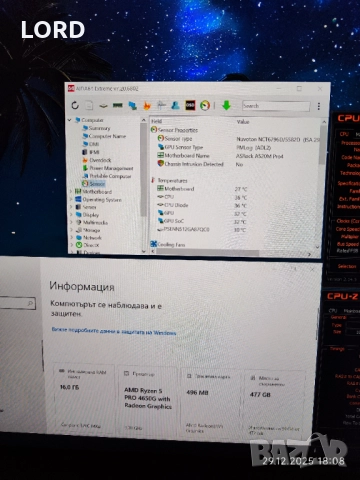Click the Temperatures group heading
Image resolution: width=360 pixels, height=480 pixels.
coord(169,180)
